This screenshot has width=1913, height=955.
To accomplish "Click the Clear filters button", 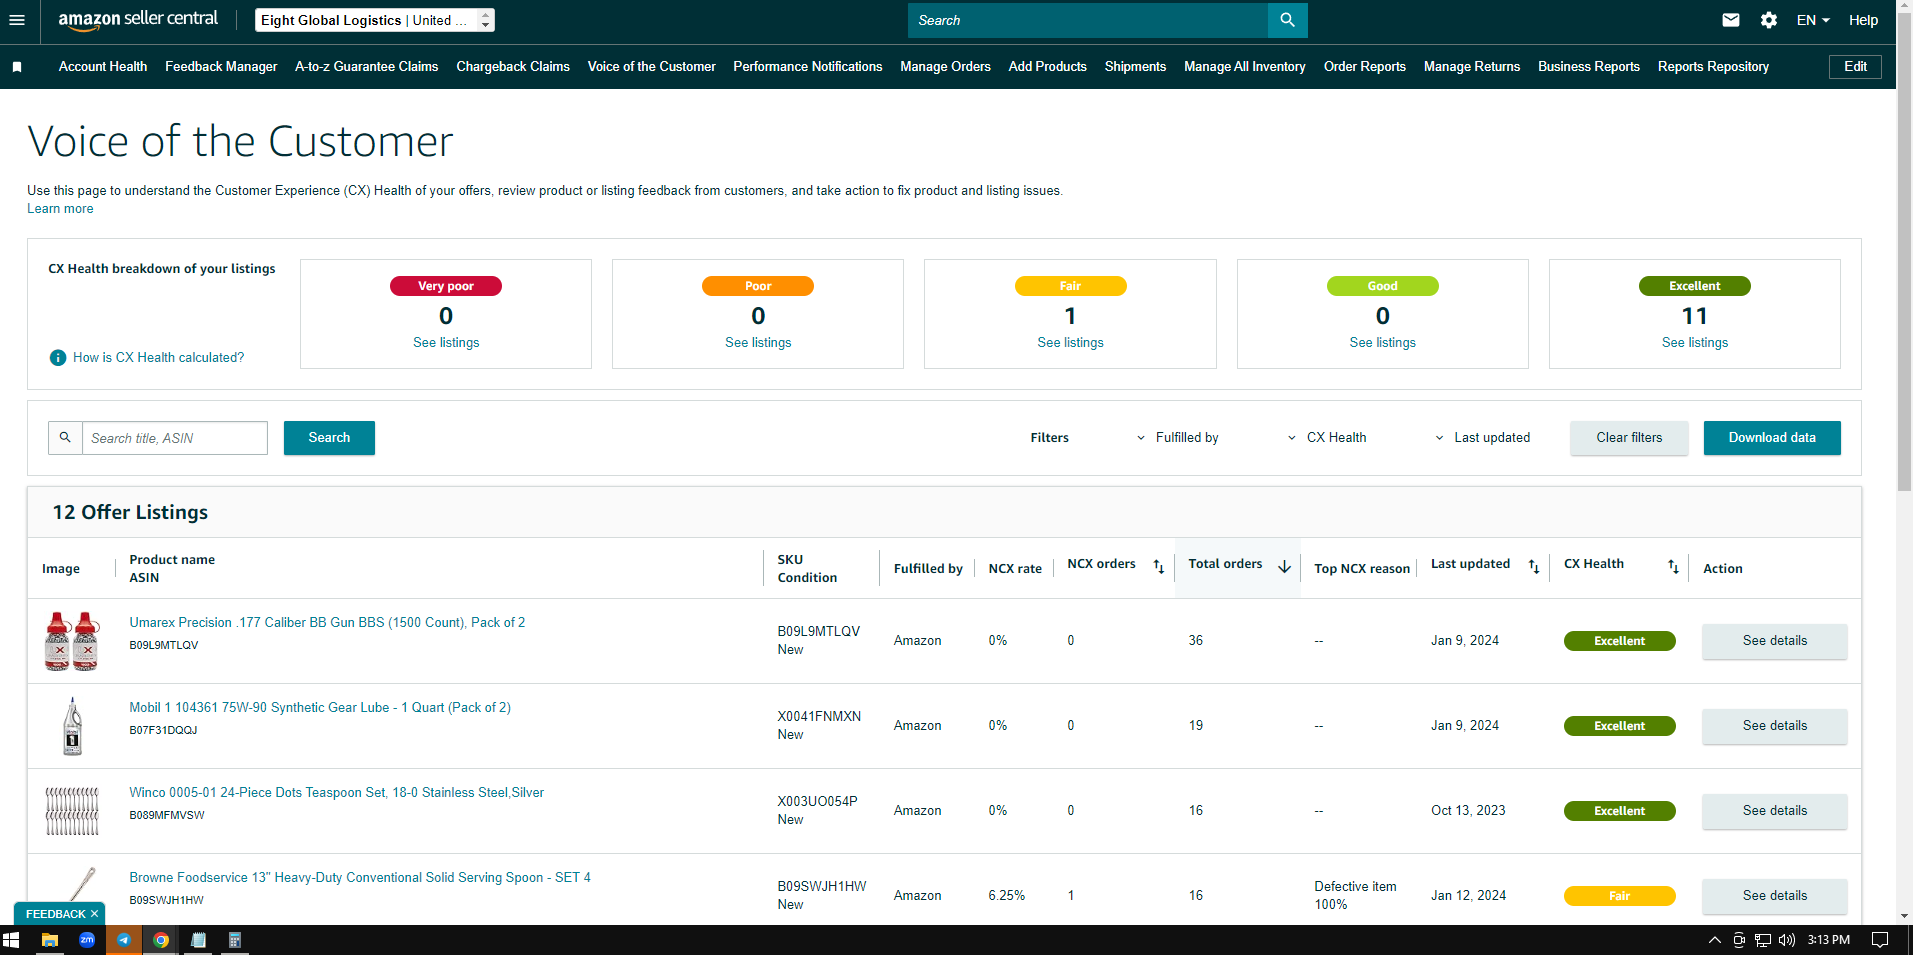I will 1629,438.
